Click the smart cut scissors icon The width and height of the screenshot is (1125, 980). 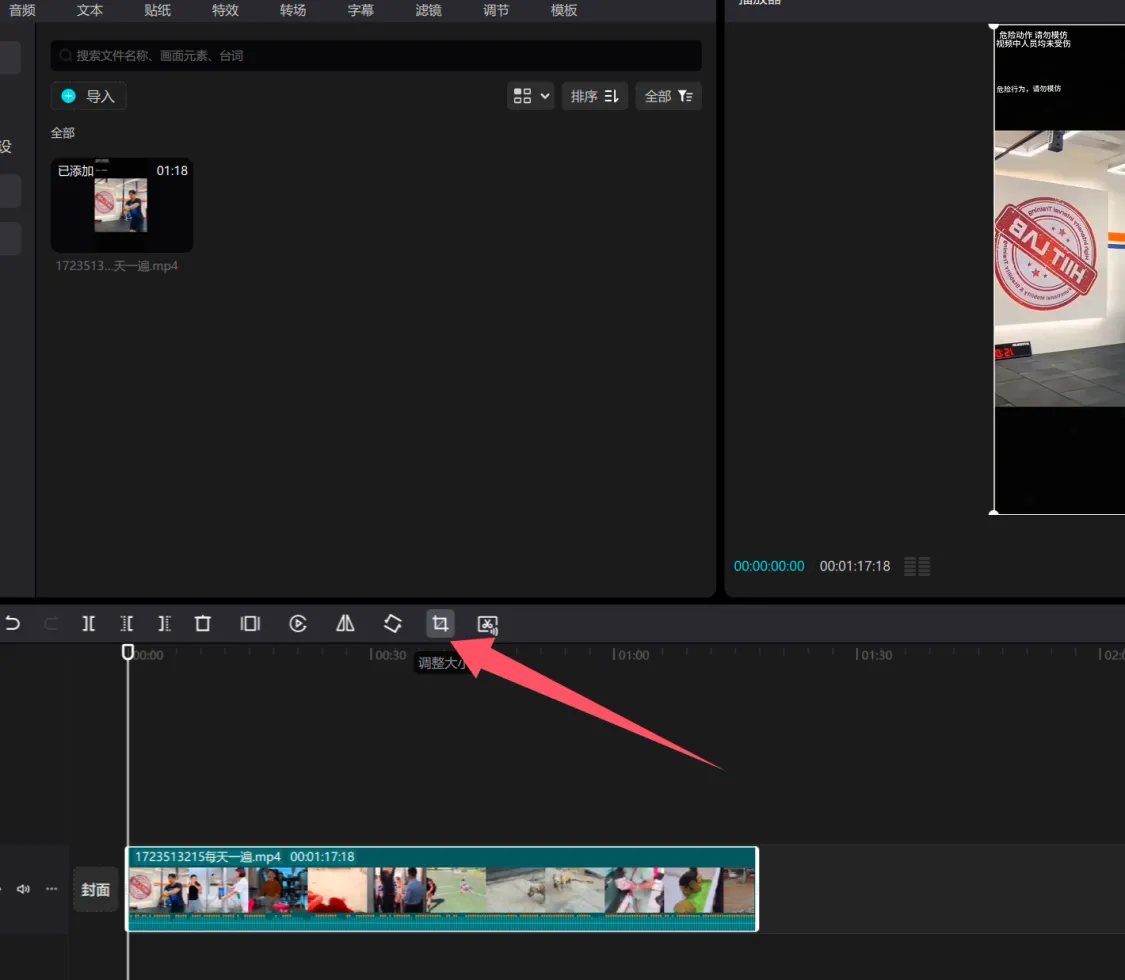pos(487,625)
